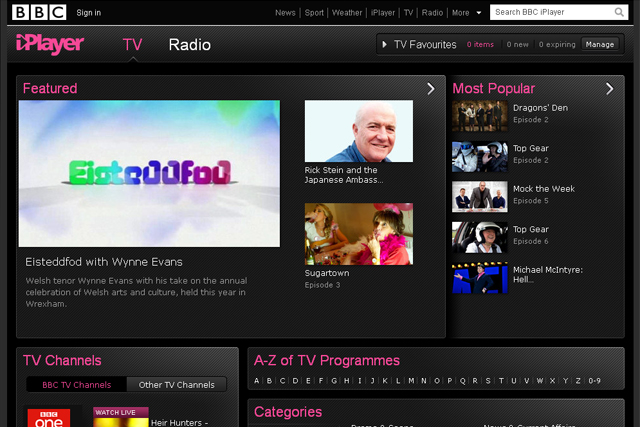This screenshot has height=427, width=640.
Task: Click the BBC logo
Action: 39,12
